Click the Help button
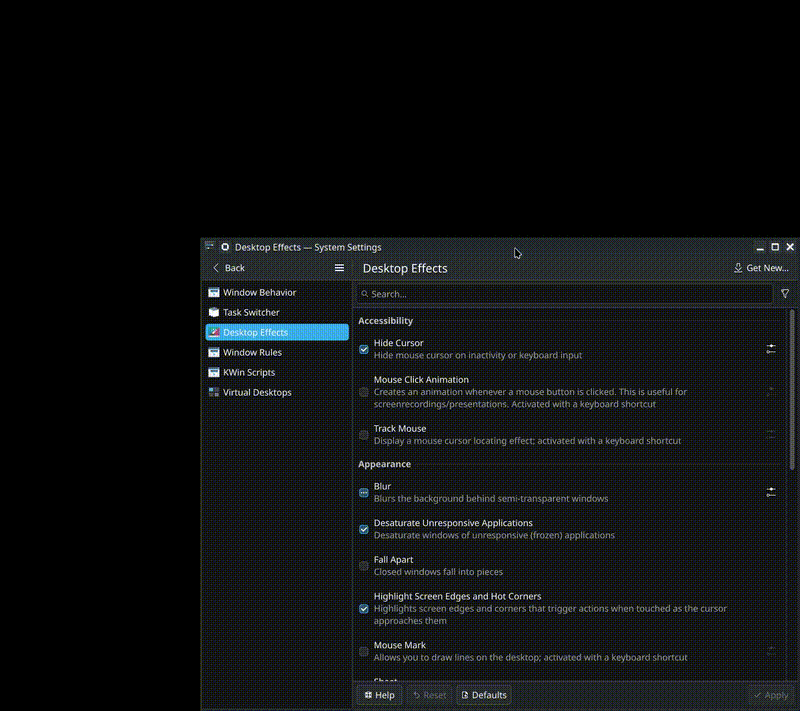The height and width of the screenshot is (711, 800). click(380, 695)
